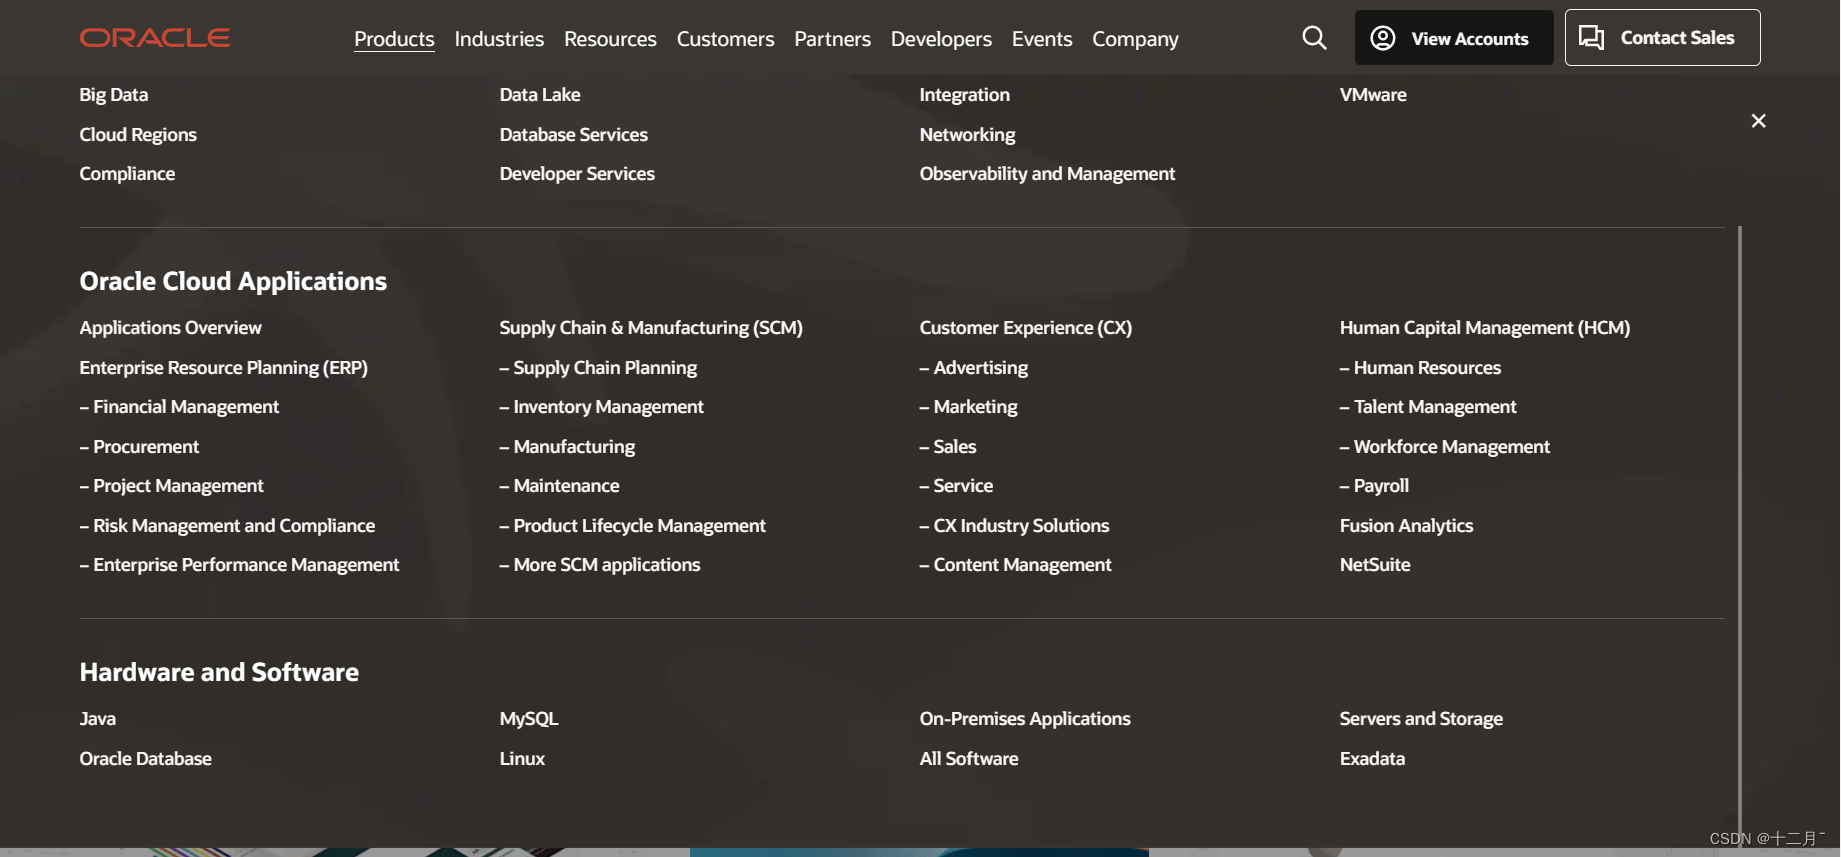Screen dimensions: 1841x857
Task: Go to Human Capital Management (HCM)
Action: [x=1485, y=328]
